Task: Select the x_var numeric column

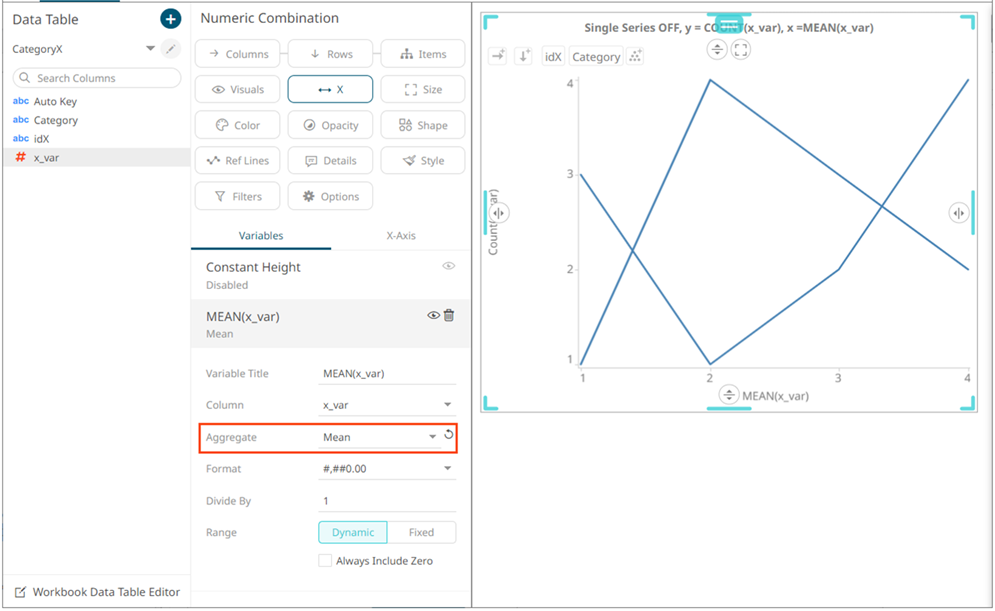Action: 96,157
